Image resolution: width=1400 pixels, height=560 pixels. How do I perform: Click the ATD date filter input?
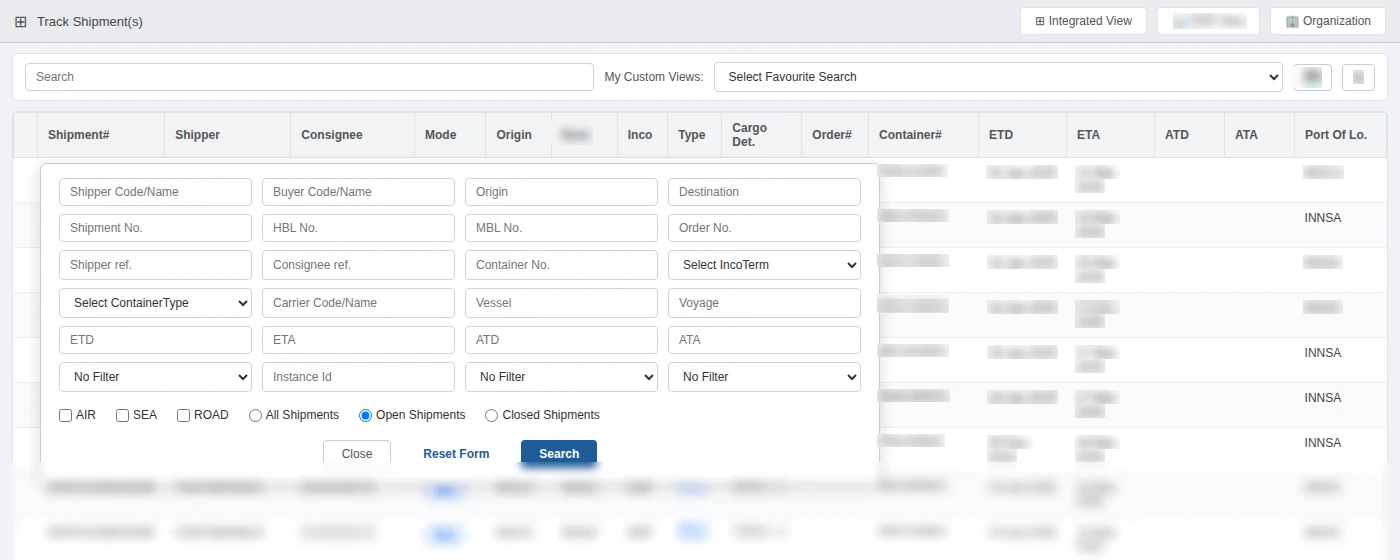point(561,340)
